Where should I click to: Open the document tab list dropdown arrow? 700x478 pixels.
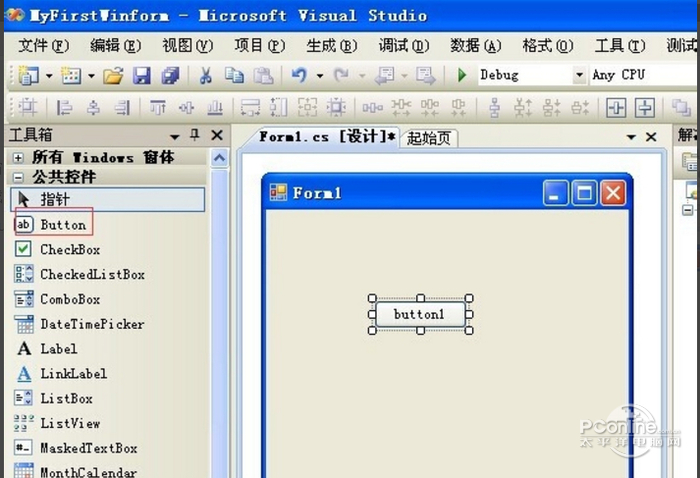631,137
